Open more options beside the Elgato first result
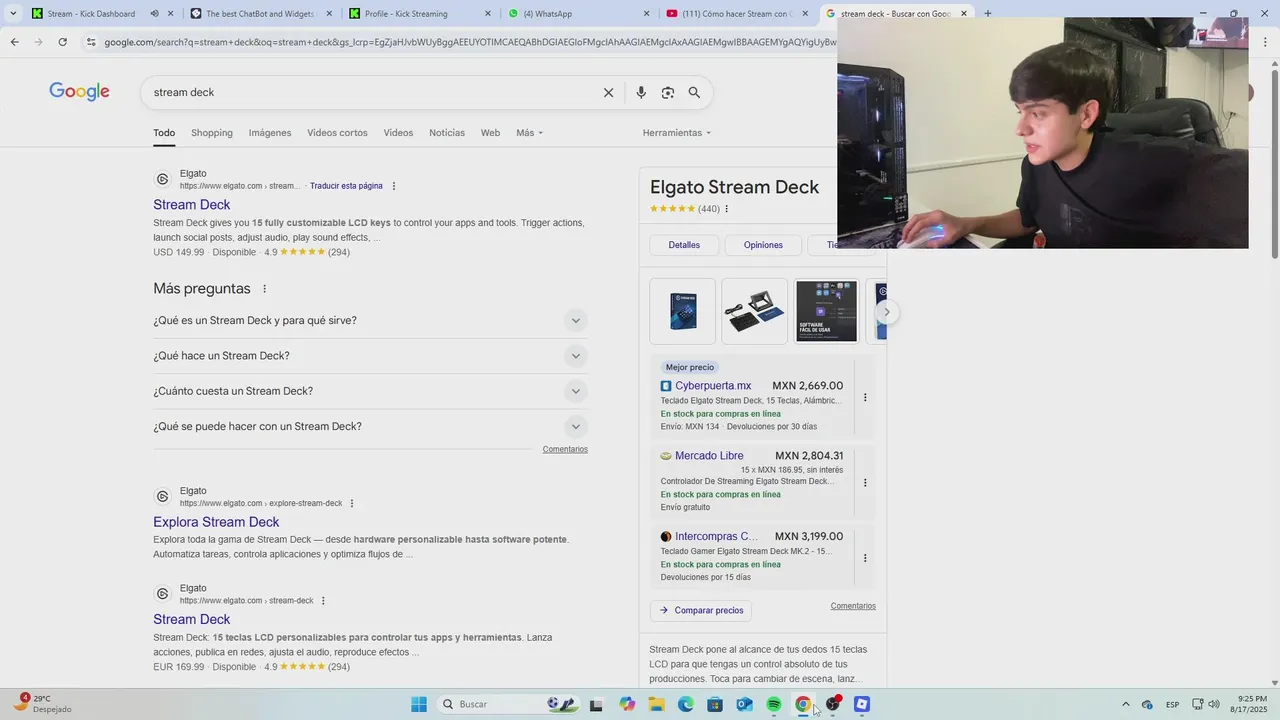This screenshot has width=1280, height=720. (394, 186)
